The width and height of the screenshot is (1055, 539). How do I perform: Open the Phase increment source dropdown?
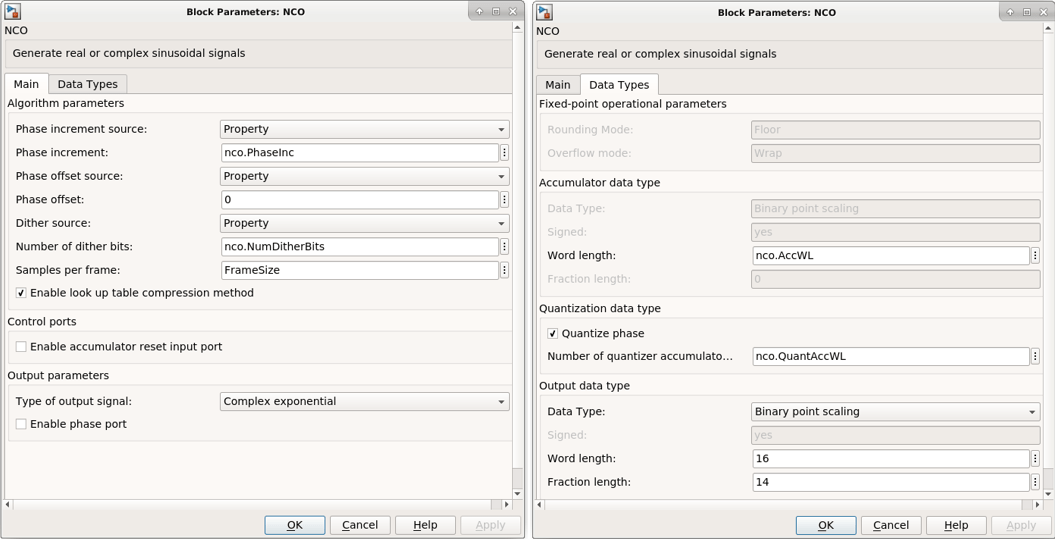[x=364, y=129]
